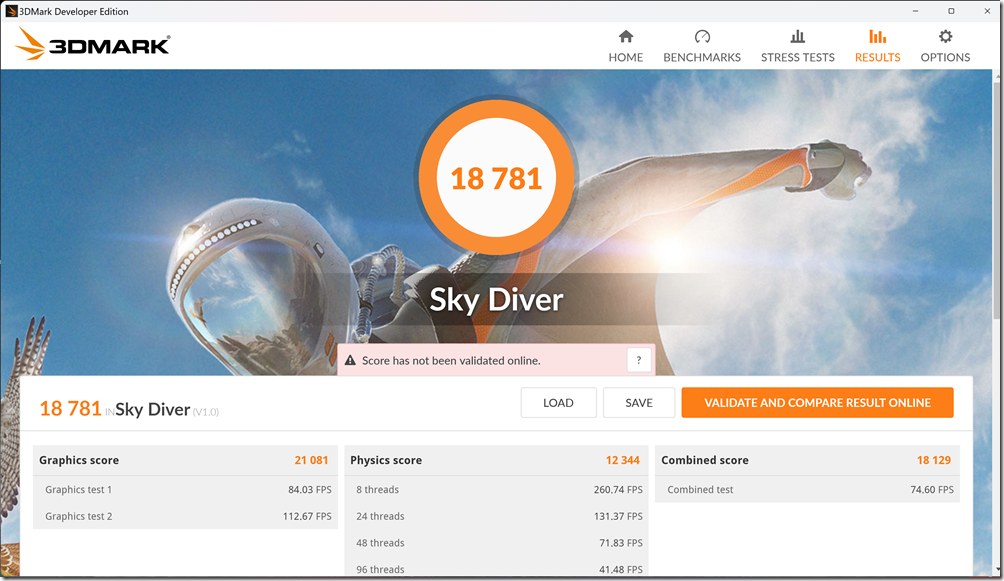
Task: Select the Combined test FPS row
Action: [x=806, y=489]
